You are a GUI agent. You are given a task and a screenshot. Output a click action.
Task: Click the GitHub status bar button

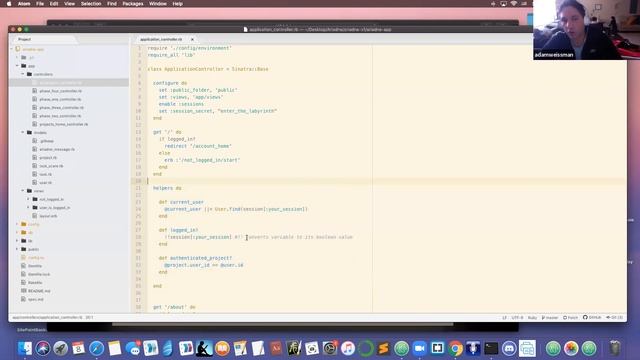tap(592, 318)
